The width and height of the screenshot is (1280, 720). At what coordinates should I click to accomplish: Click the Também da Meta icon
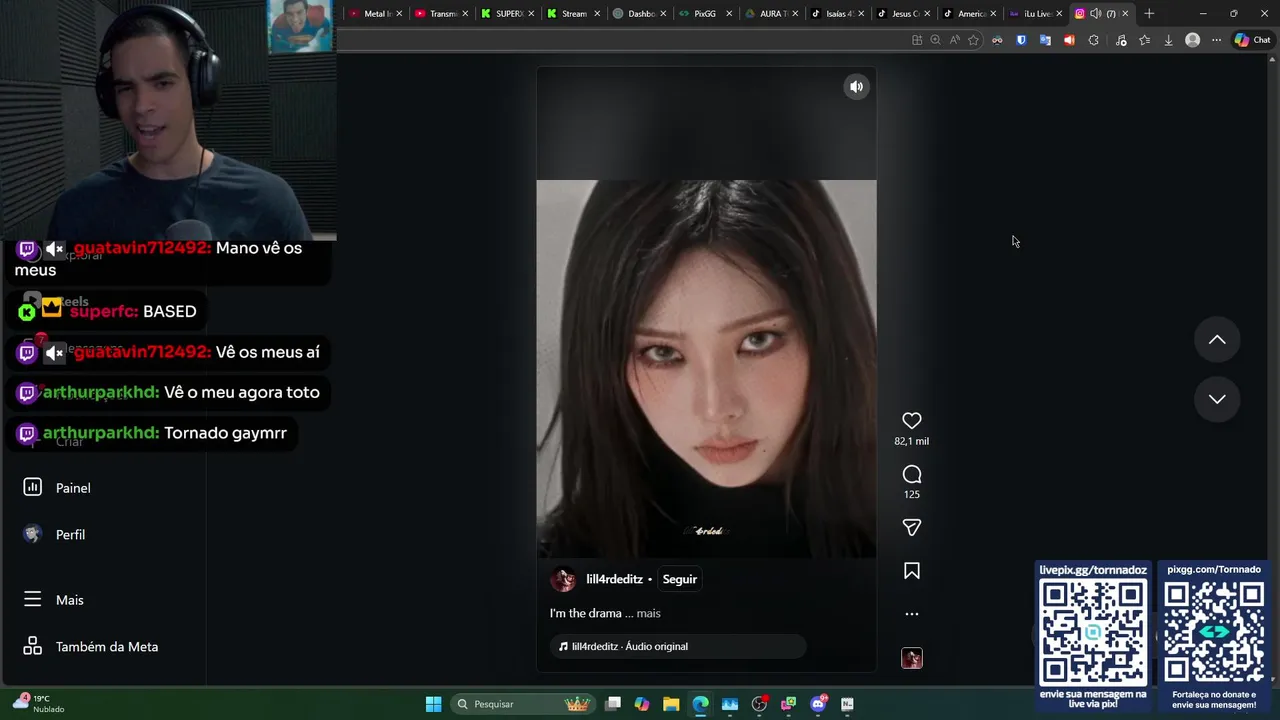[32, 646]
